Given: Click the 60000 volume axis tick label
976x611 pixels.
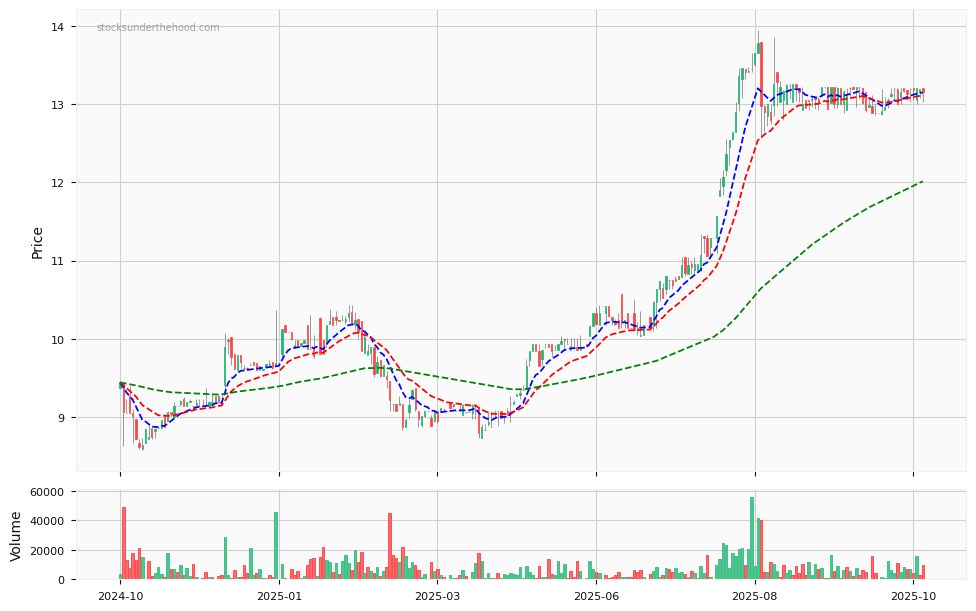Looking at the screenshot, I should point(48,492).
